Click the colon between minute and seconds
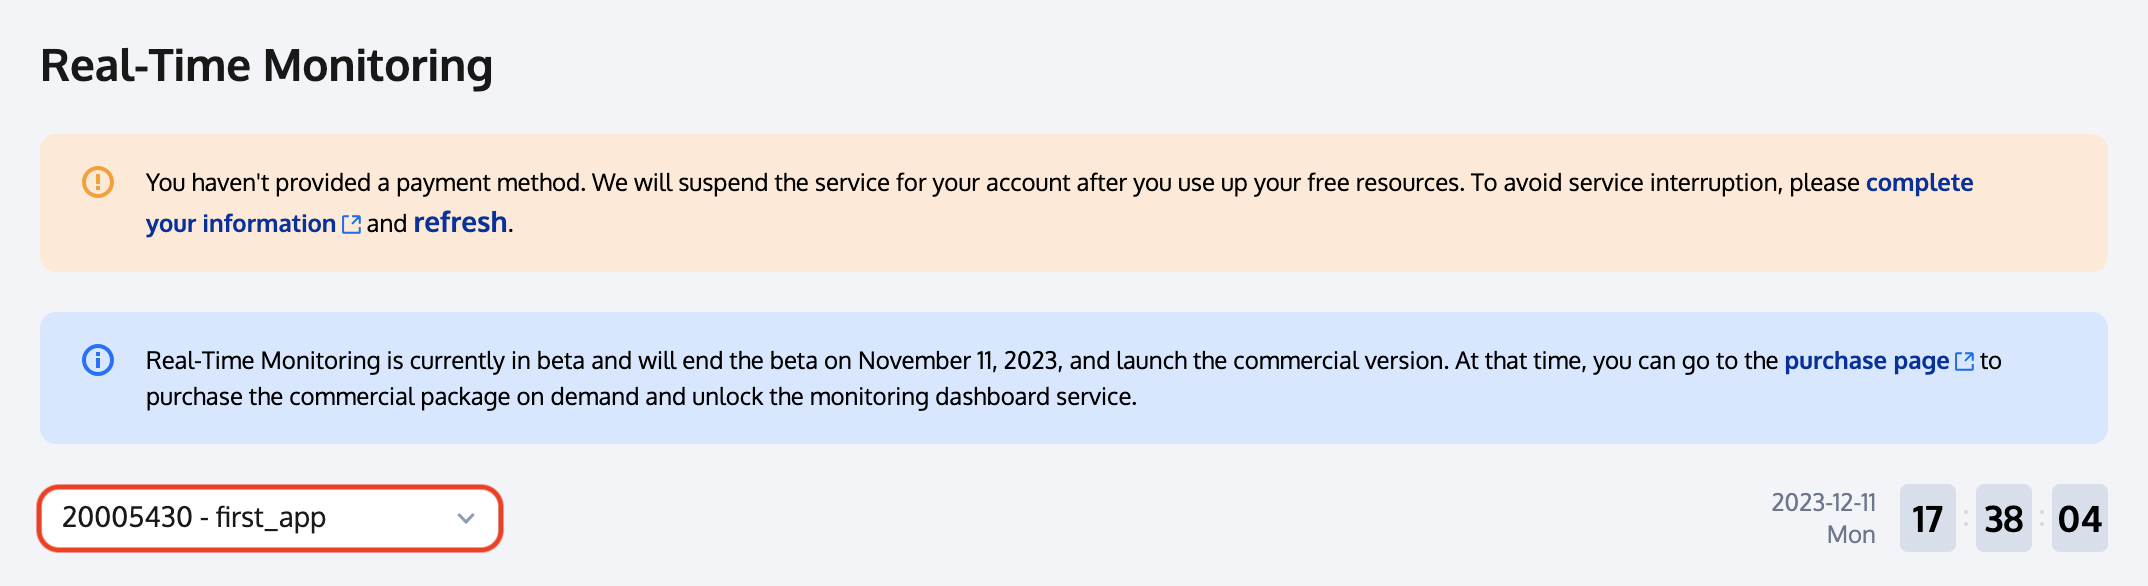 tap(2041, 518)
